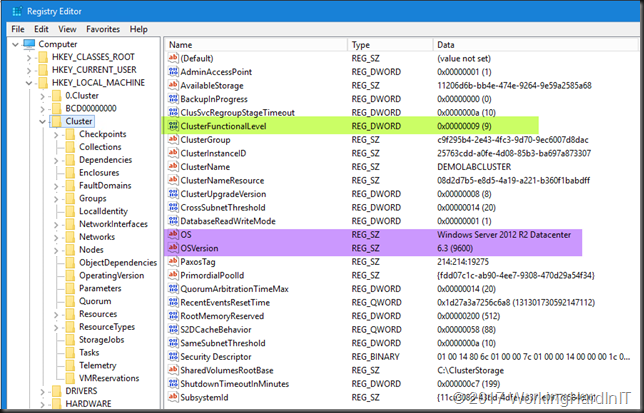Collapse the Cluster key
Screen dimensions: 644x413
[42, 122]
